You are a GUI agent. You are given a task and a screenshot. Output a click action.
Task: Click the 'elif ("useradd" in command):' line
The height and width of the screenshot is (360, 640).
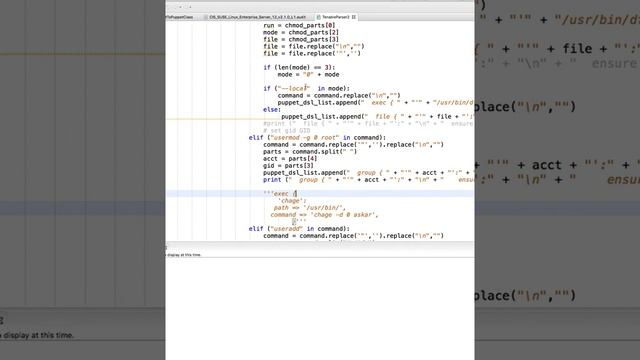[x=299, y=229]
